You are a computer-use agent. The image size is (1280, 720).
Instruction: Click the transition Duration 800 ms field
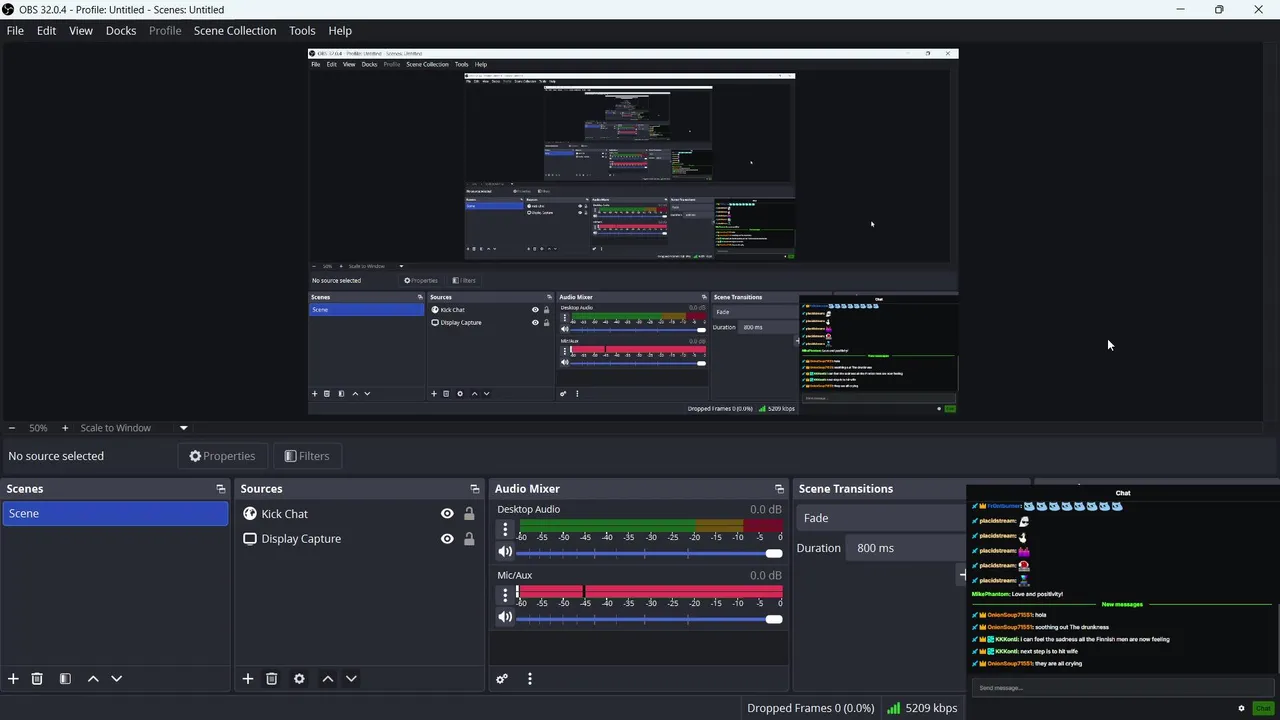[906, 548]
